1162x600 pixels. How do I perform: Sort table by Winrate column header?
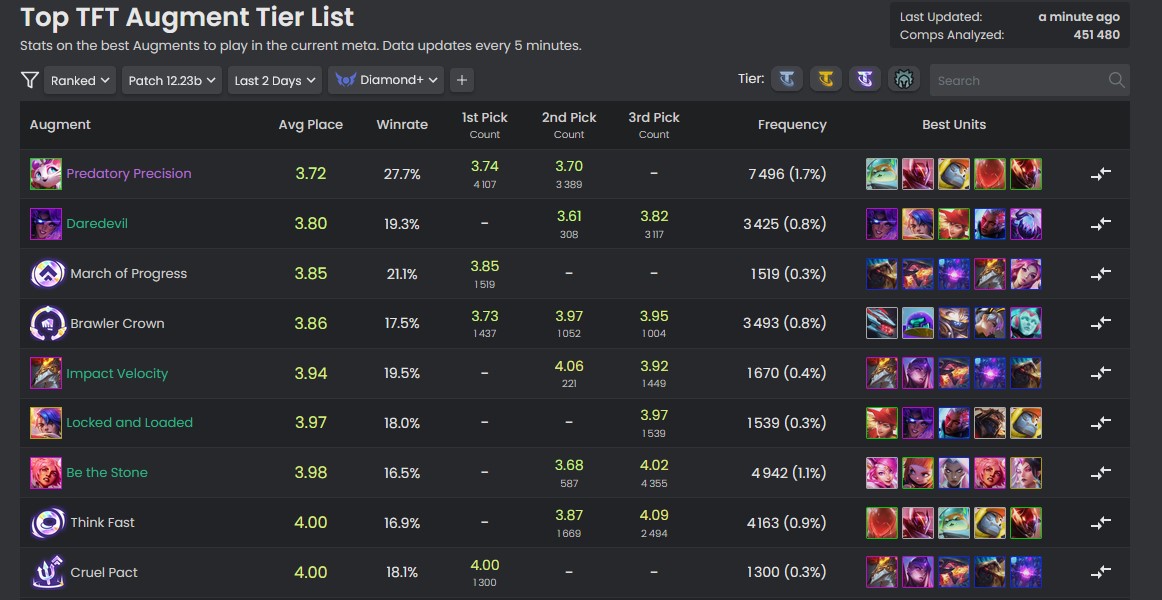402,125
